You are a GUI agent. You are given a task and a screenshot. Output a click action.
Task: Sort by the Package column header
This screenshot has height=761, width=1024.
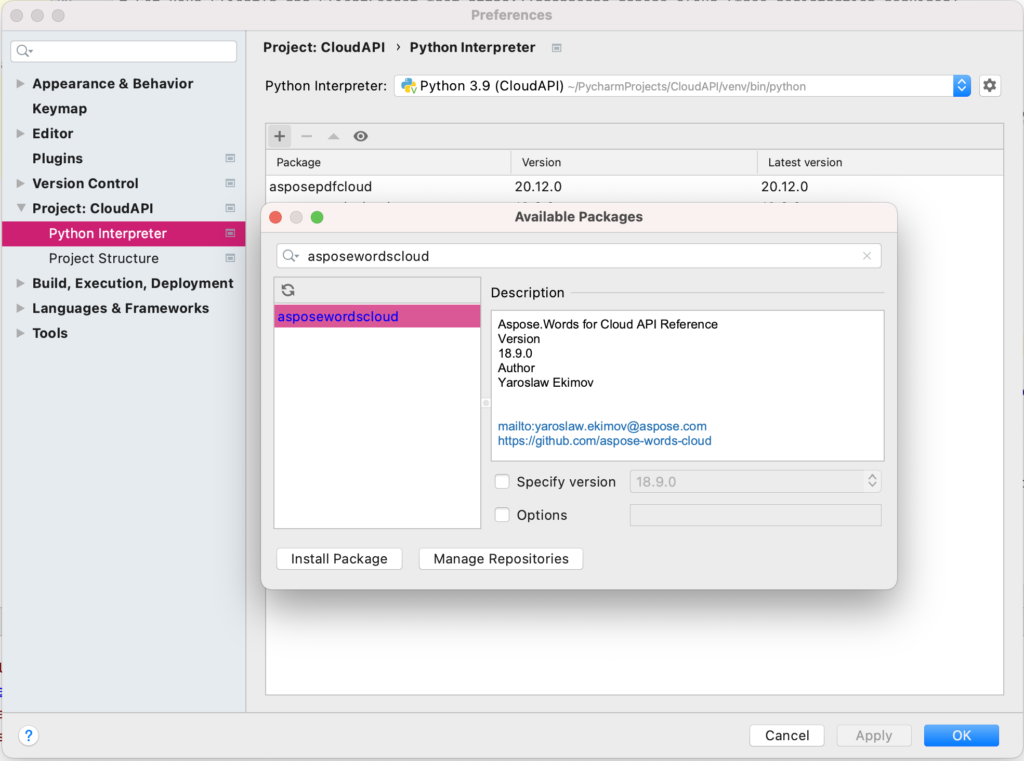pyautogui.click(x=389, y=162)
